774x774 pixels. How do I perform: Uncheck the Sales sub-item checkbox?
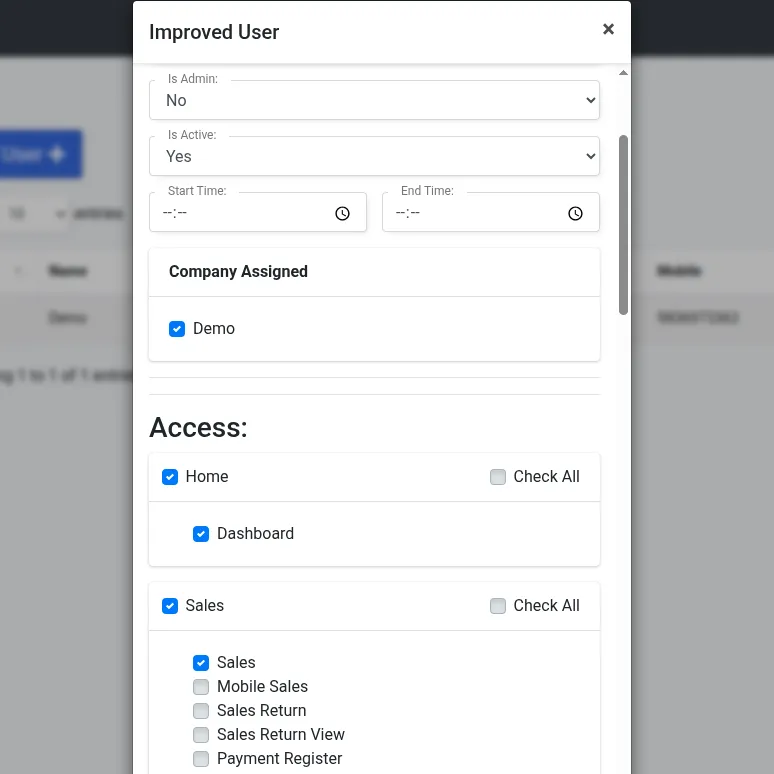pyautogui.click(x=201, y=662)
